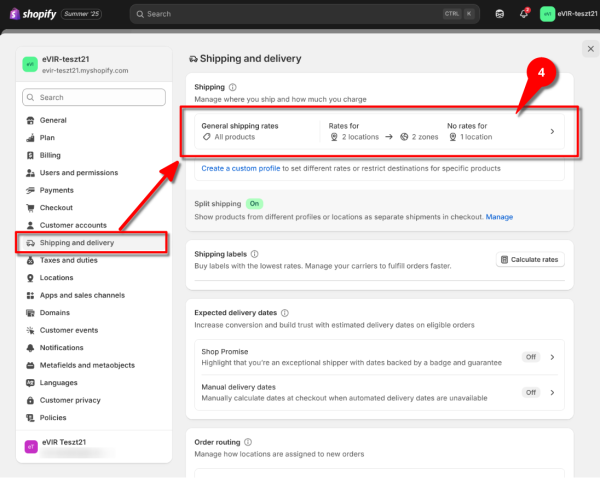Screen dimensions: 600x478
Task: Click the Shipping labels info icon
Action: pos(255,254)
